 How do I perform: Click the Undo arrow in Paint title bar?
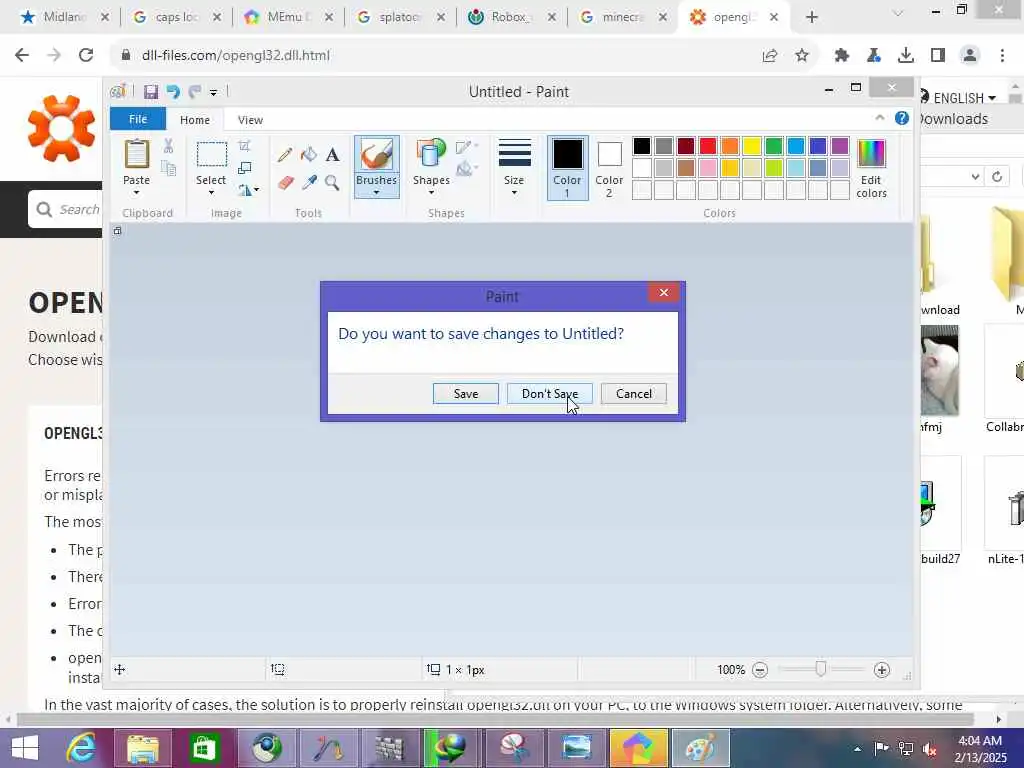(x=173, y=92)
